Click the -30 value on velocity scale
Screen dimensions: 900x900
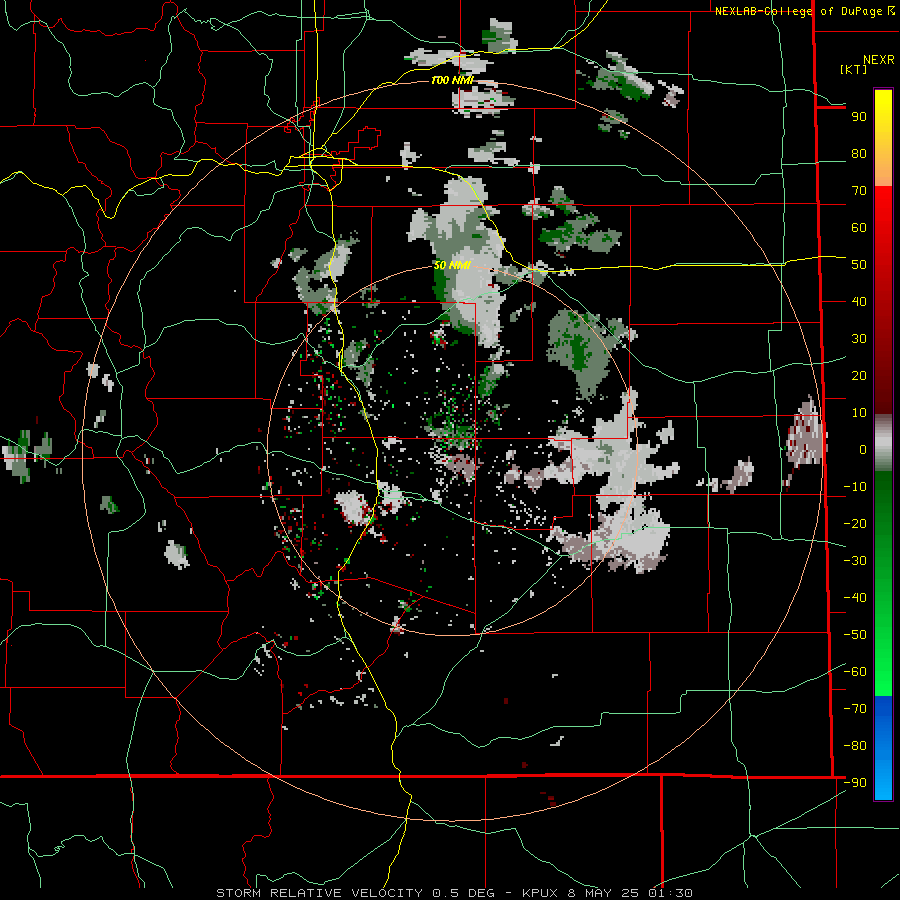click(855, 561)
